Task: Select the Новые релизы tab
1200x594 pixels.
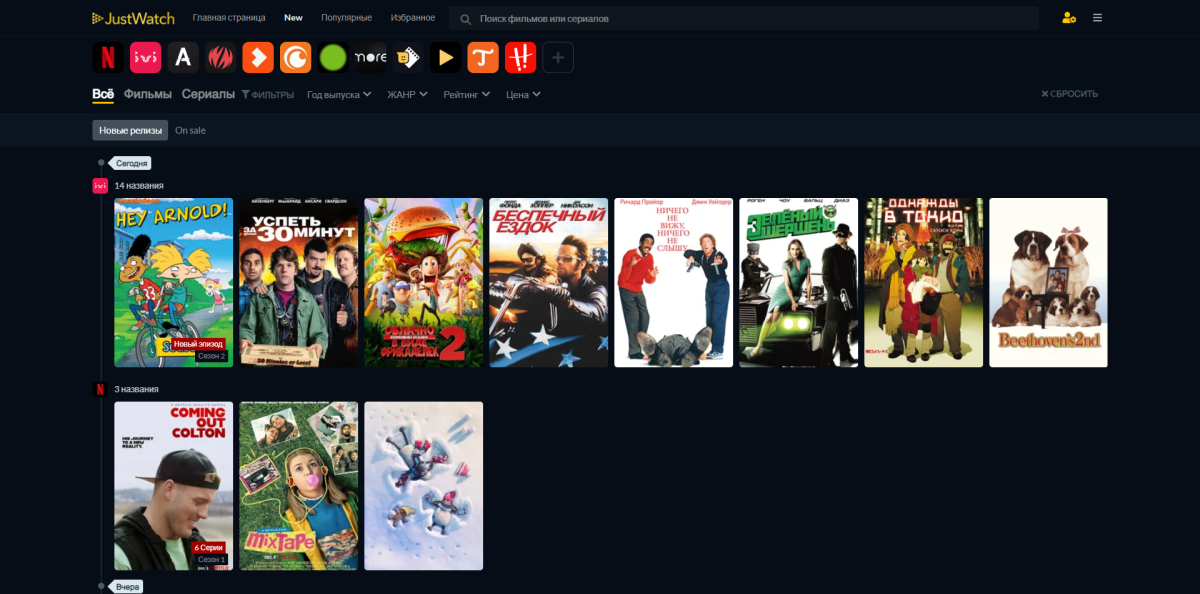Action: 130,130
